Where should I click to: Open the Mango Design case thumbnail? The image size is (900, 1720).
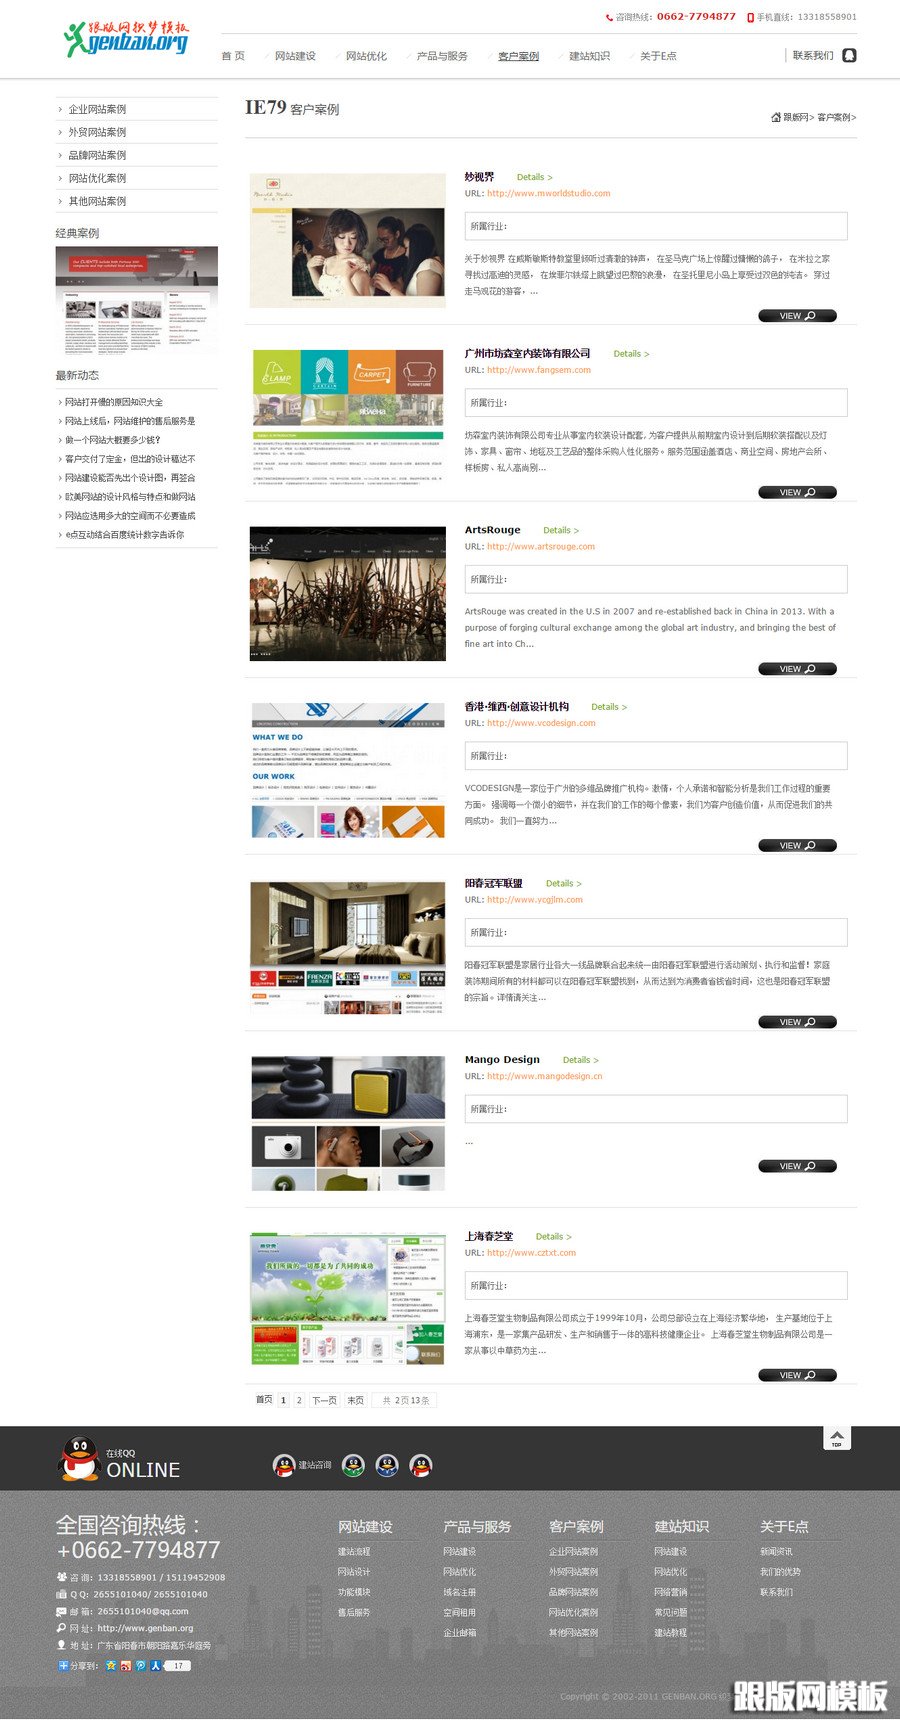[347, 1123]
